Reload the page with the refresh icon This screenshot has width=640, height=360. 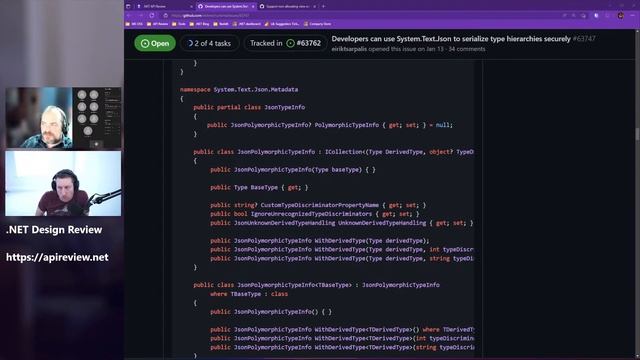point(152,16)
